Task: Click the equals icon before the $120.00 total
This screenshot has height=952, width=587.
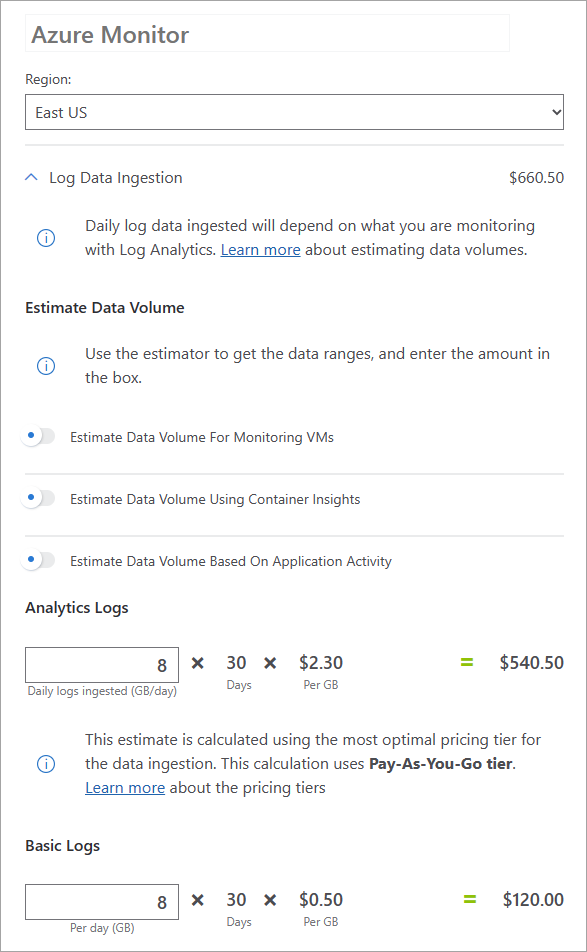Action: point(469,899)
